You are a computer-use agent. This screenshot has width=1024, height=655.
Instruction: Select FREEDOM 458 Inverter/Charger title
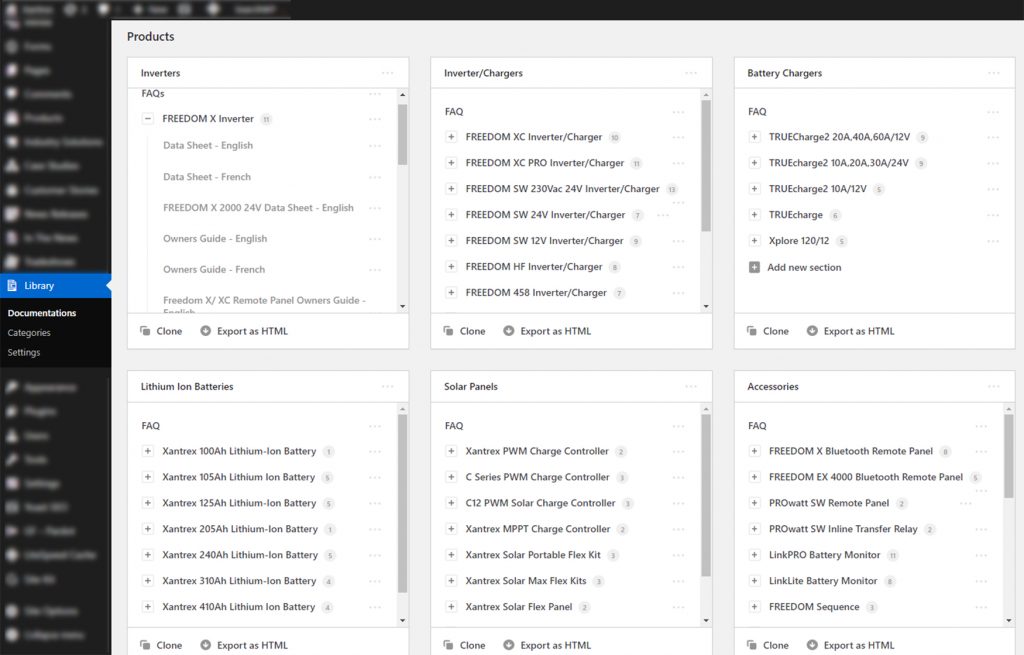tap(536, 293)
